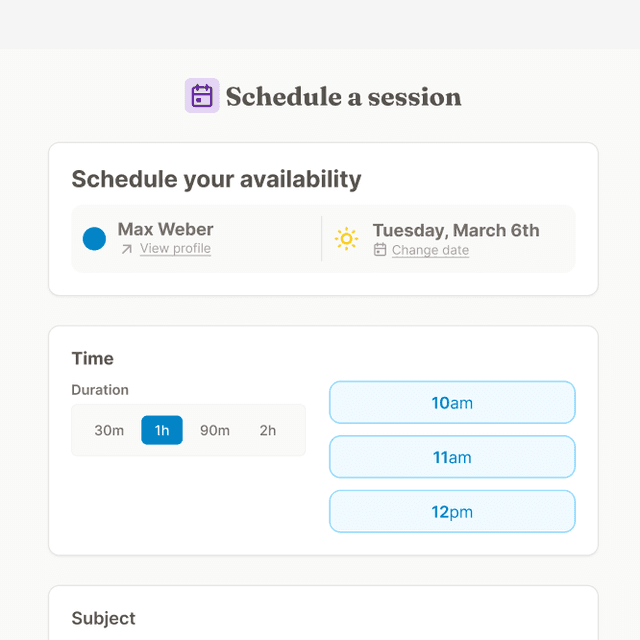Choose the 90m duration option

(215, 430)
